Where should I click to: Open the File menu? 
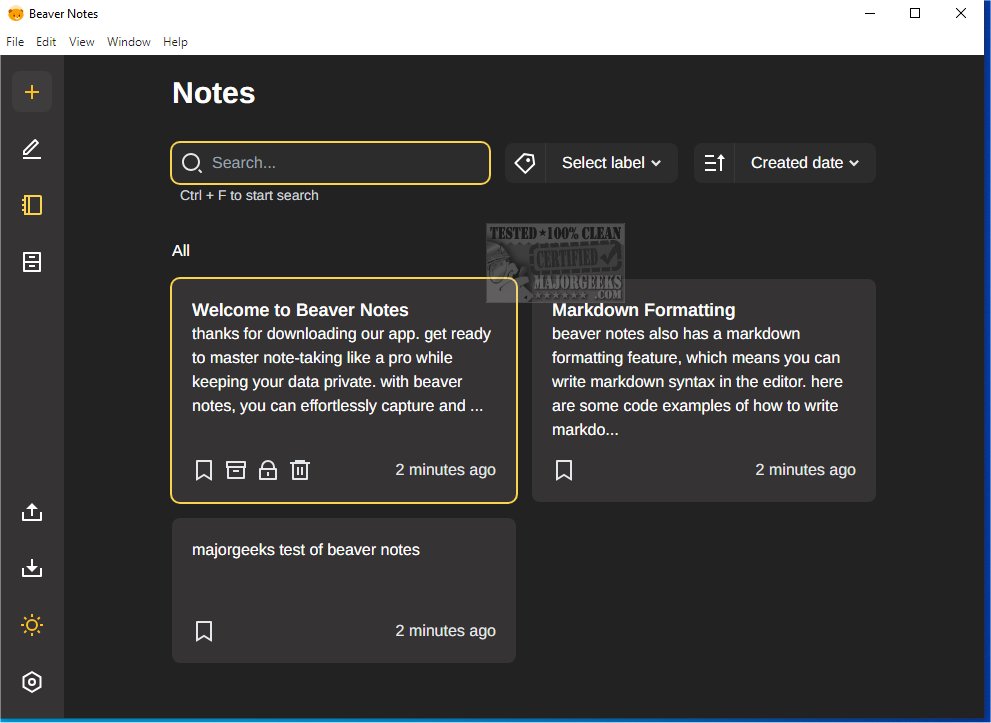pos(15,42)
